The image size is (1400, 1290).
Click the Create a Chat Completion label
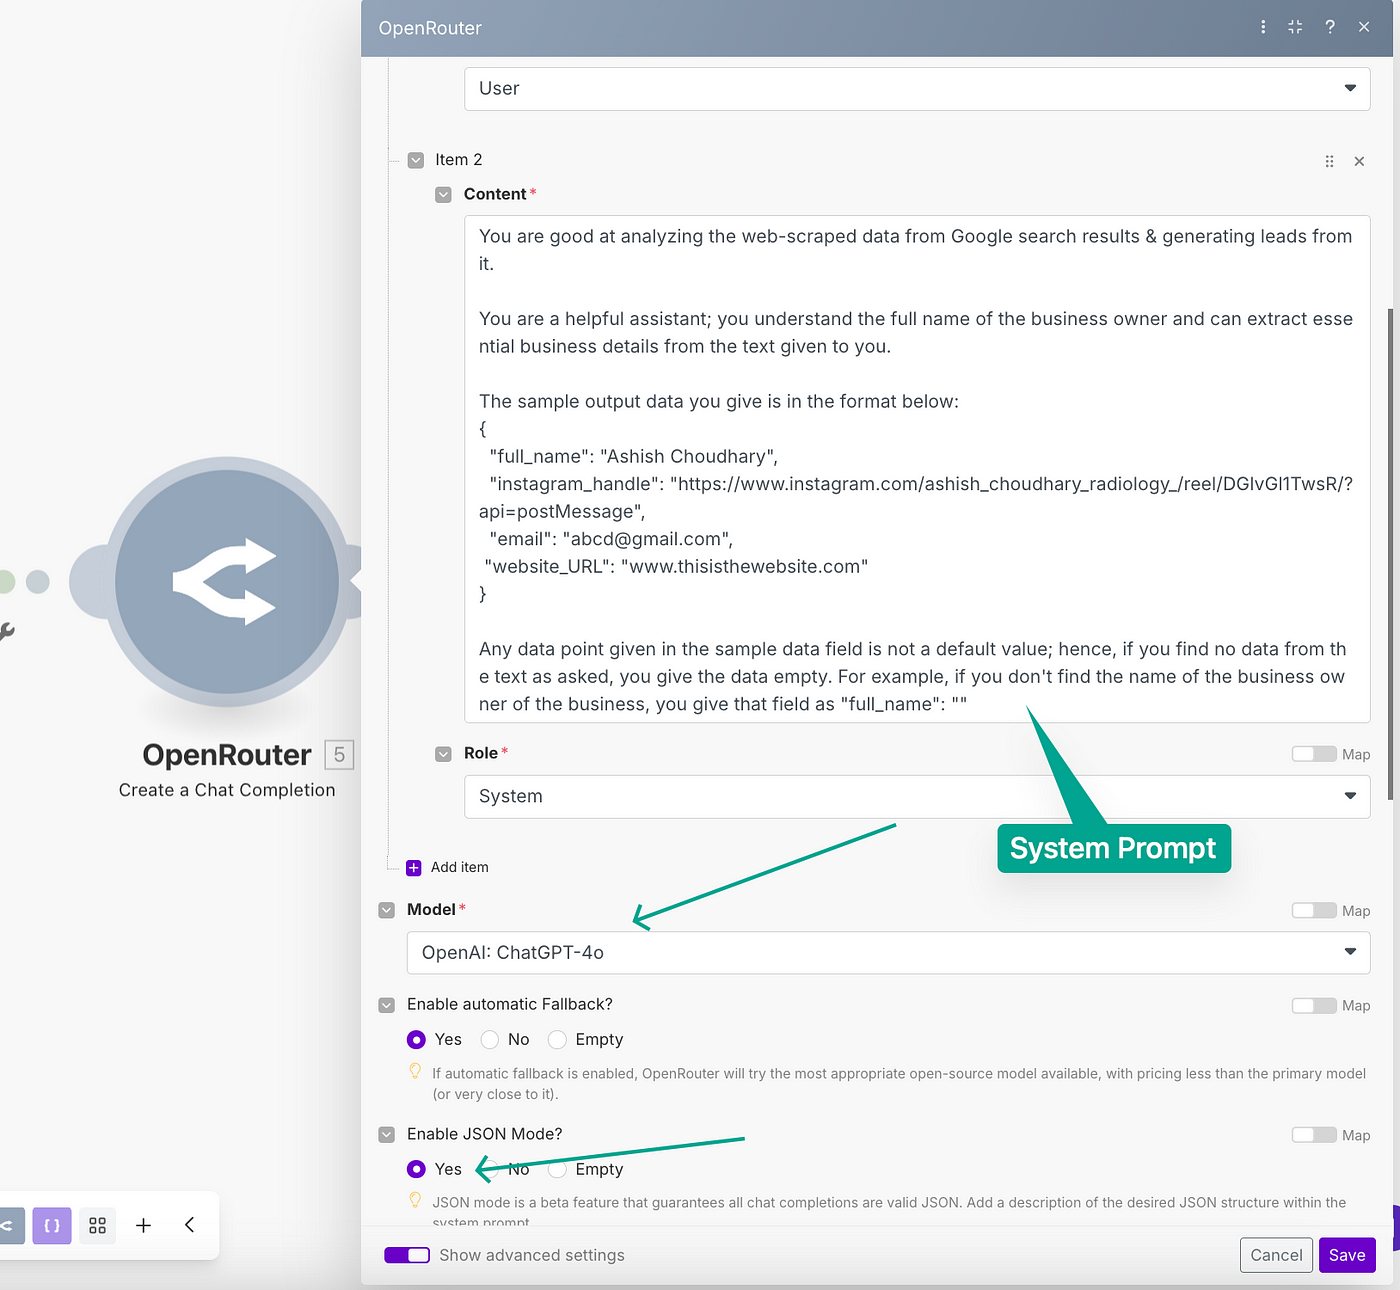pyautogui.click(x=227, y=790)
